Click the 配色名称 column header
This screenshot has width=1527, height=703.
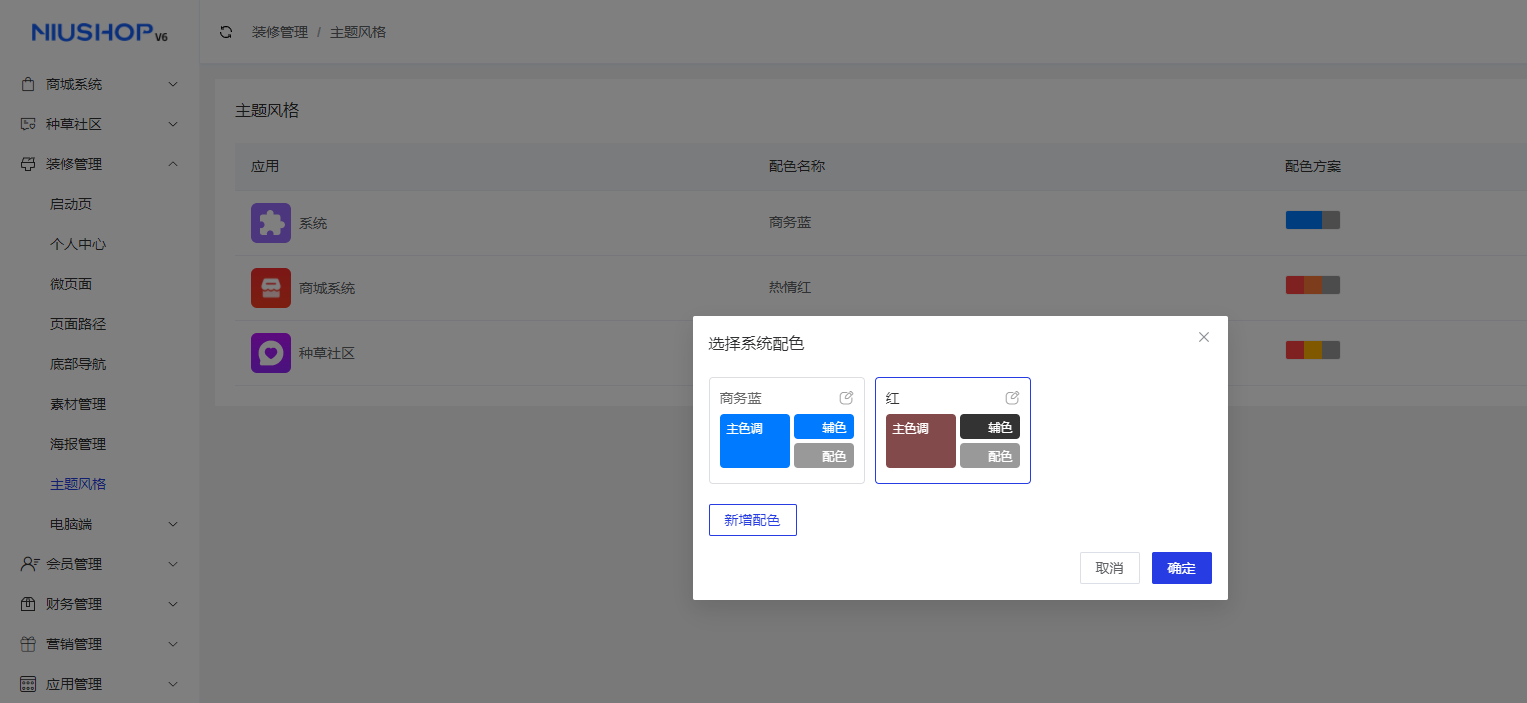pyautogui.click(x=797, y=166)
